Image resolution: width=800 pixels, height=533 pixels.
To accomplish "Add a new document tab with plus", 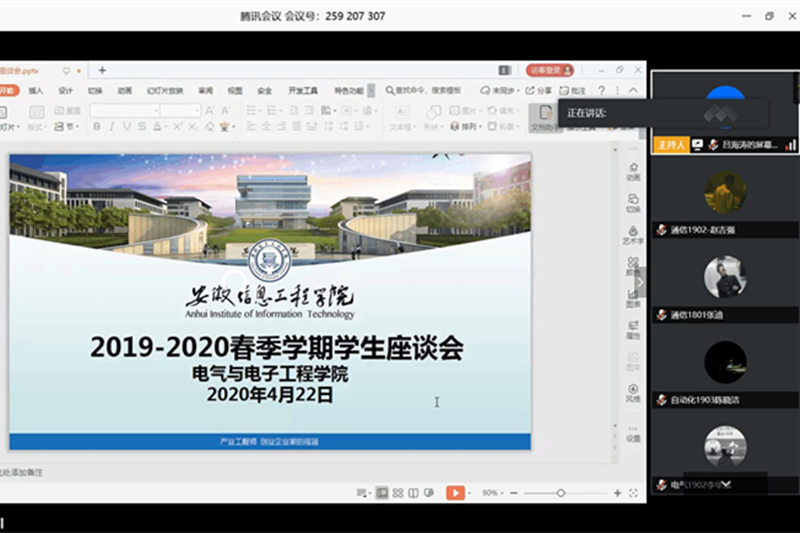I will (x=102, y=70).
